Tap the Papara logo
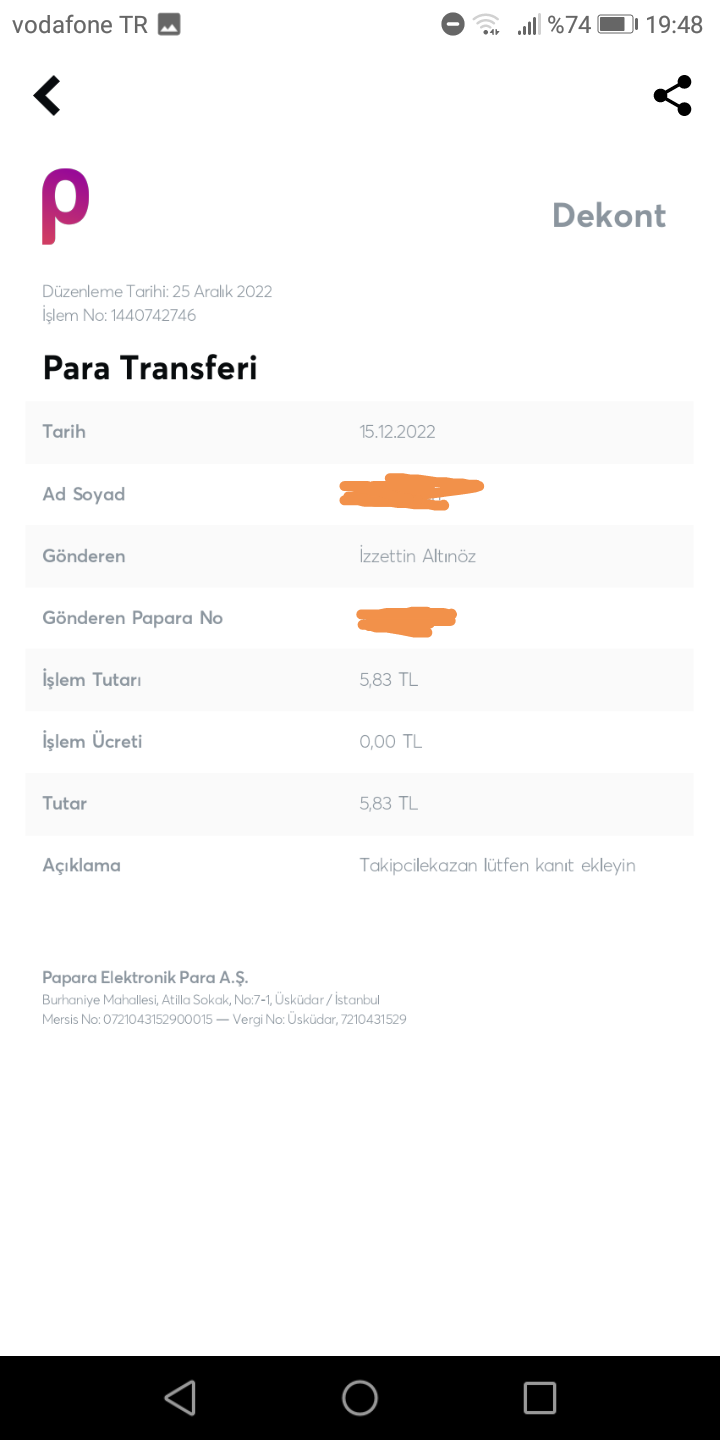 (65, 206)
